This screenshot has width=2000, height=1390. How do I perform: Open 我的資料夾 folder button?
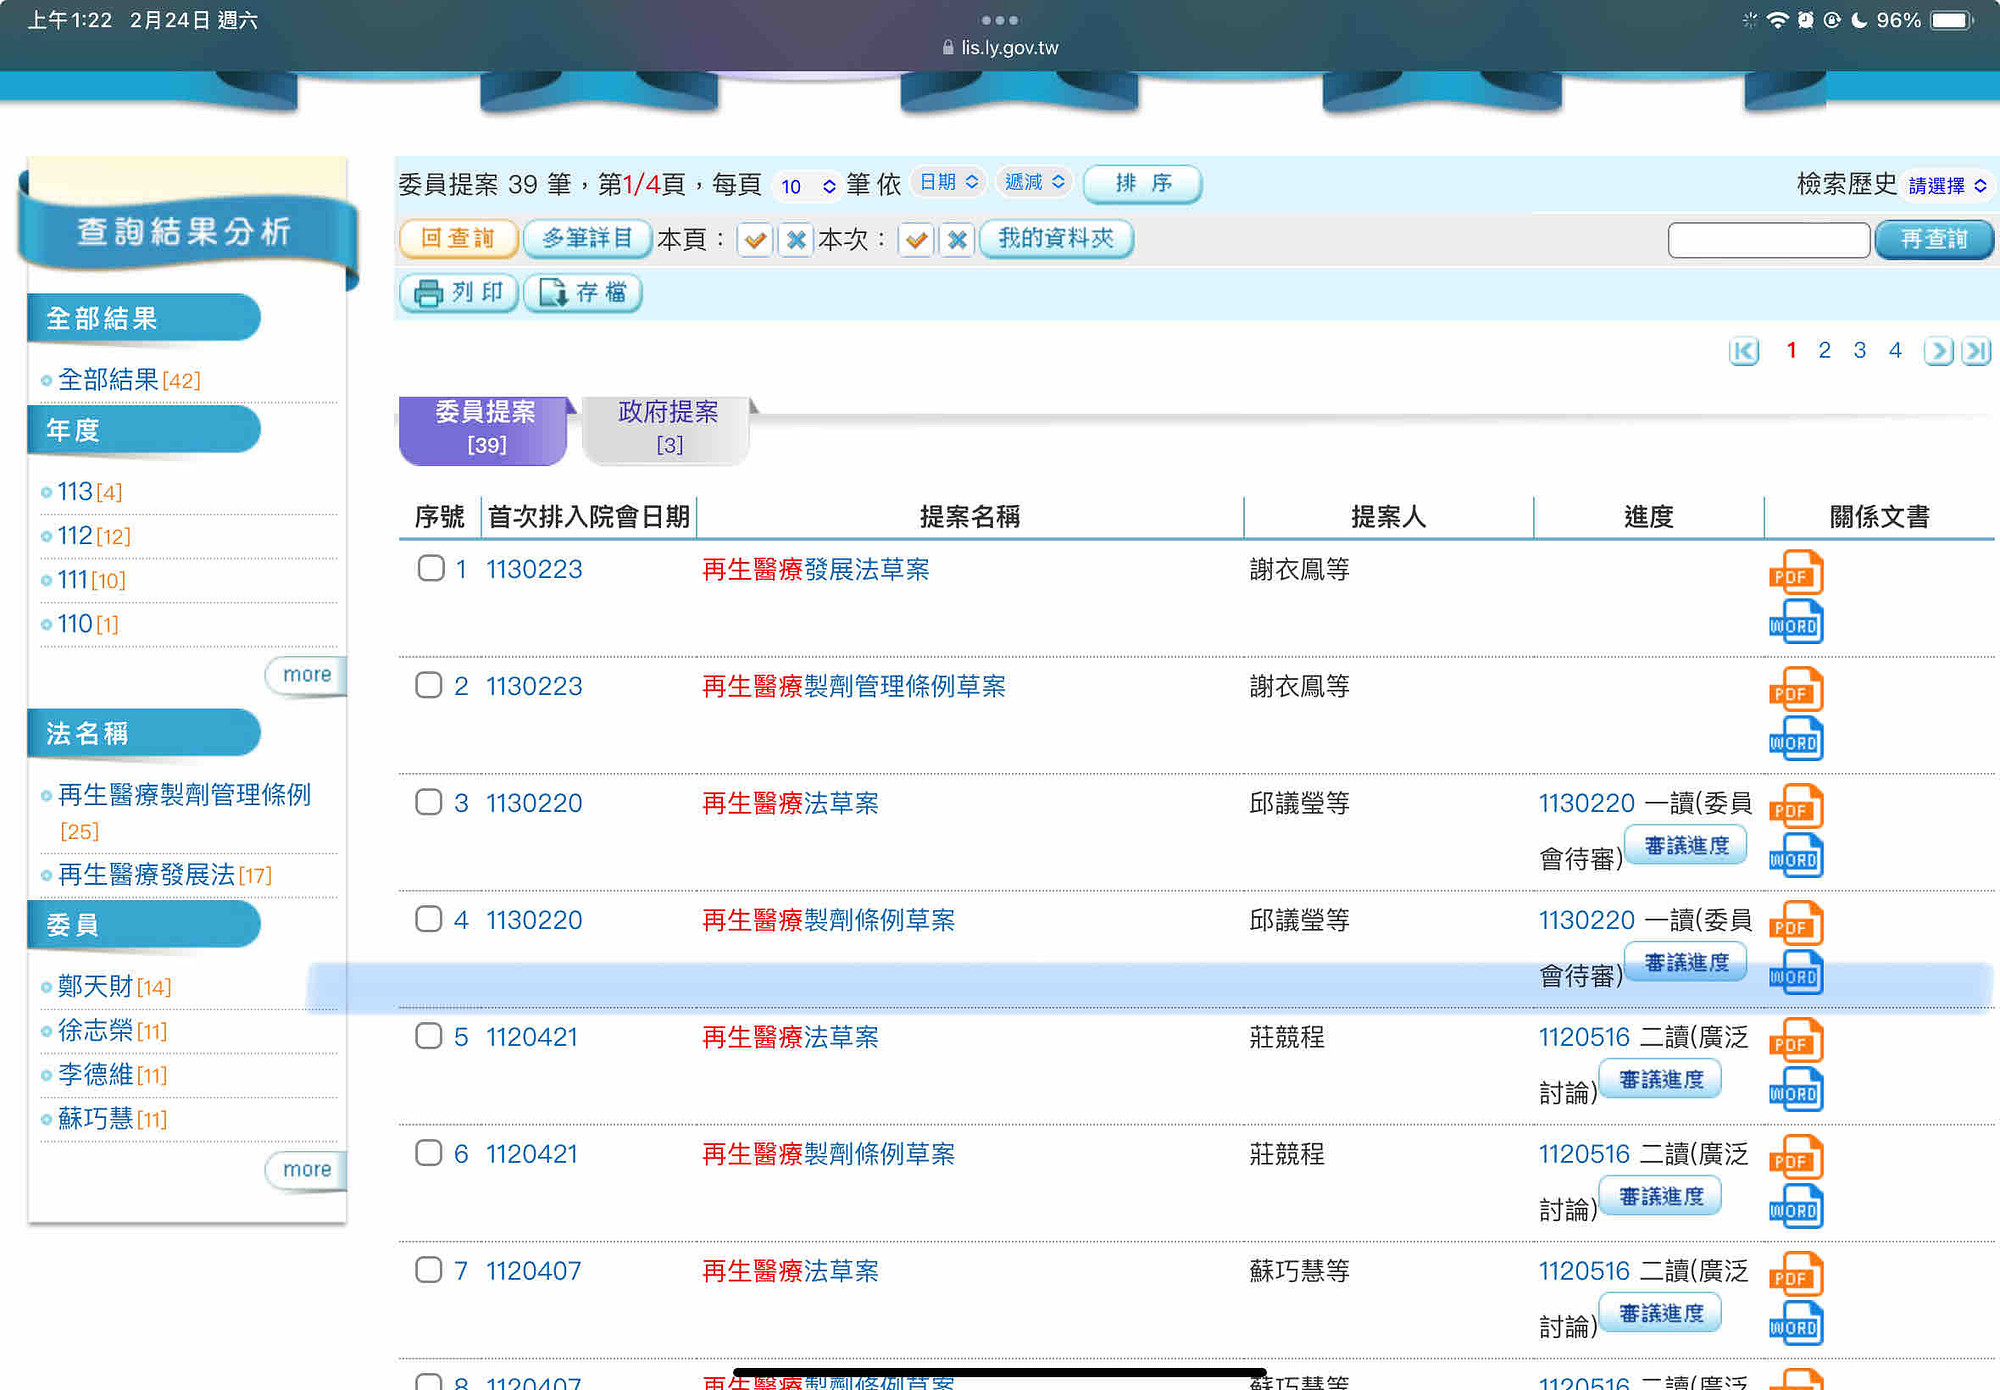point(1056,239)
